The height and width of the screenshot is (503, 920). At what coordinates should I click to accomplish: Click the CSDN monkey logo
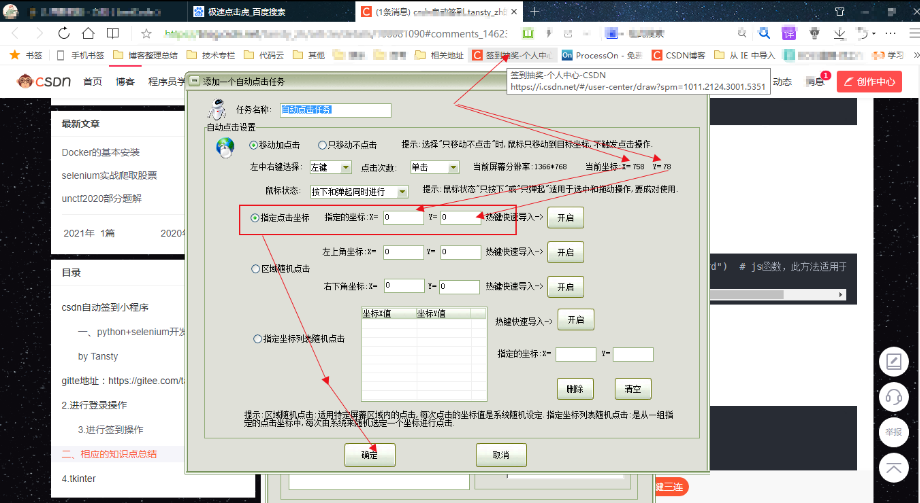pos(44,82)
